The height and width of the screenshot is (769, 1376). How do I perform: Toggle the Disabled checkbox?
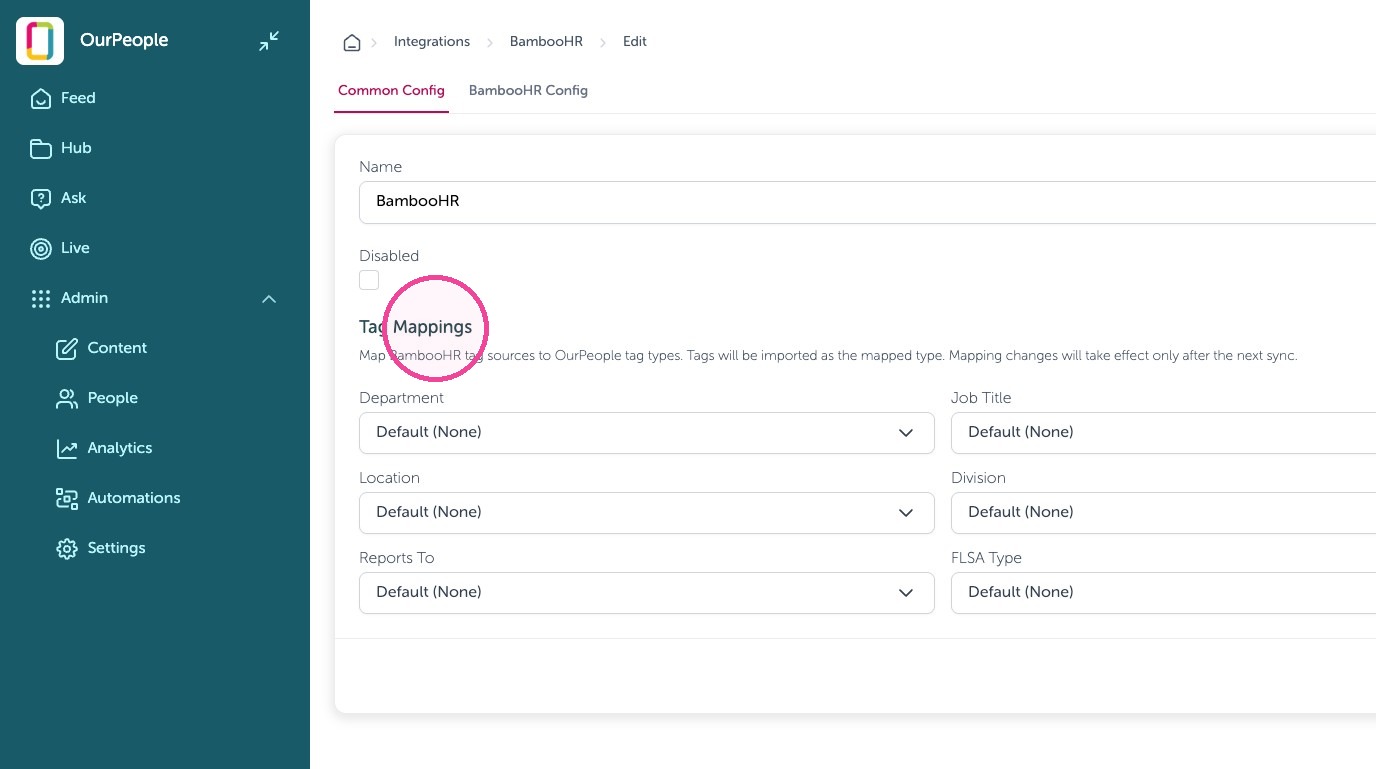[x=369, y=280]
